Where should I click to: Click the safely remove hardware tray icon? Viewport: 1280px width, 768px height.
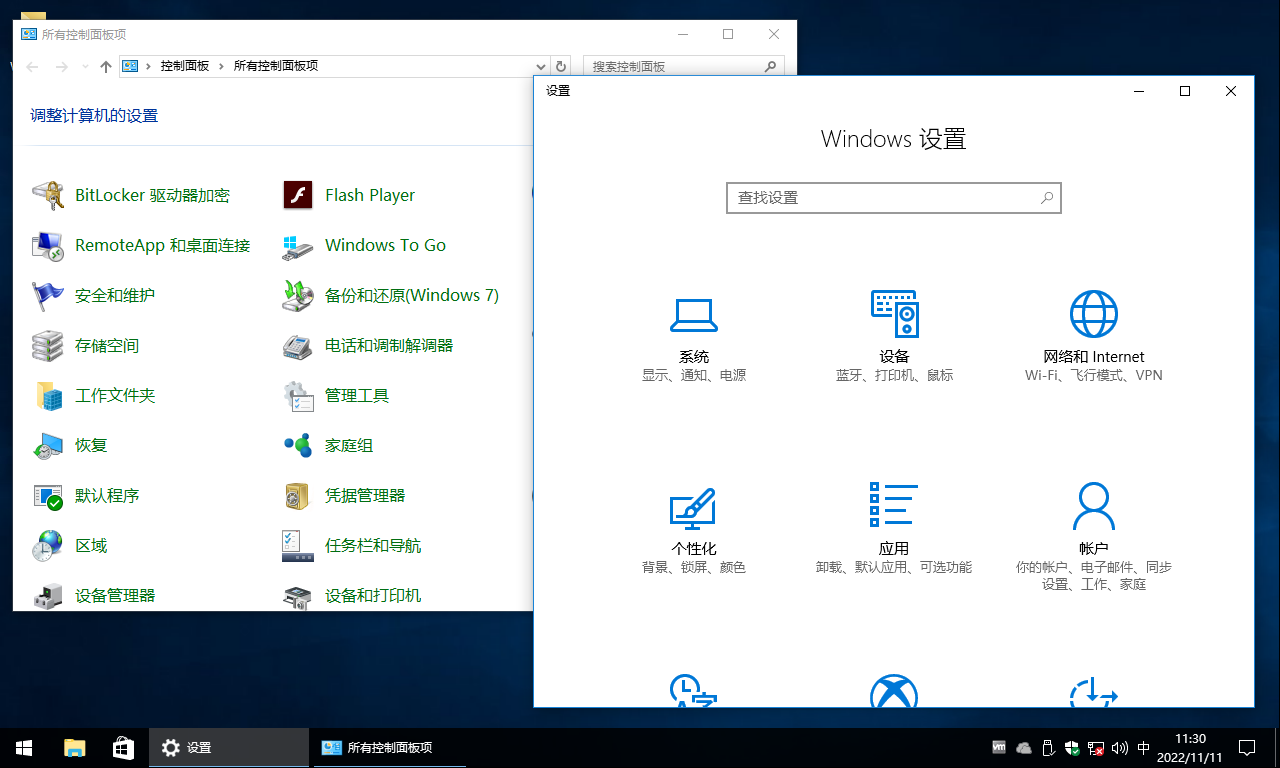1048,748
